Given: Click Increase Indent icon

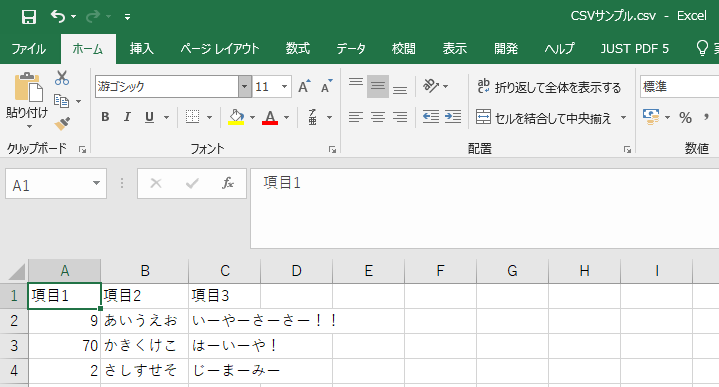Looking at the screenshot, I should pyautogui.click(x=453, y=117).
